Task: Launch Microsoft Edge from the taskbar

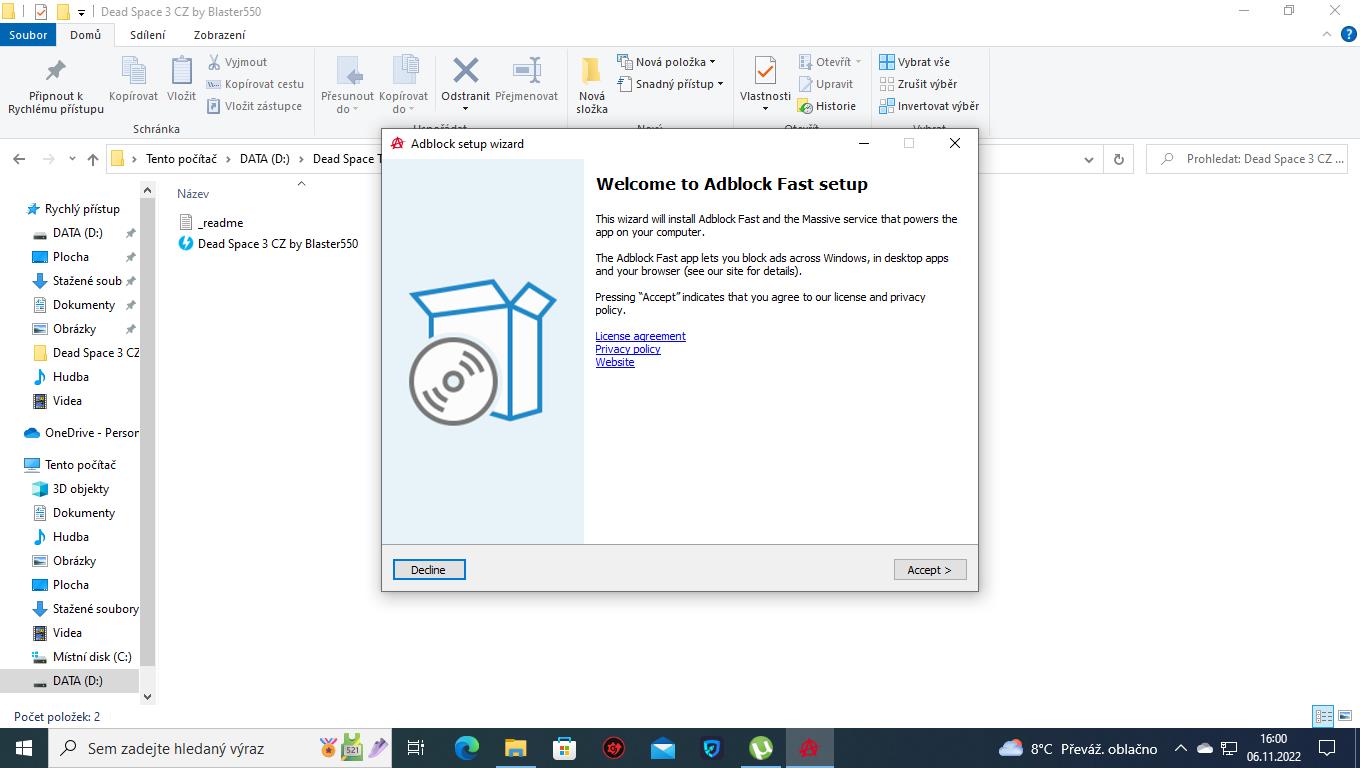Action: [466, 748]
